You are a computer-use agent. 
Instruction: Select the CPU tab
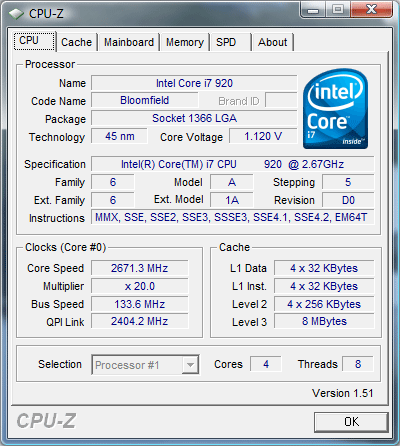pos(34,41)
